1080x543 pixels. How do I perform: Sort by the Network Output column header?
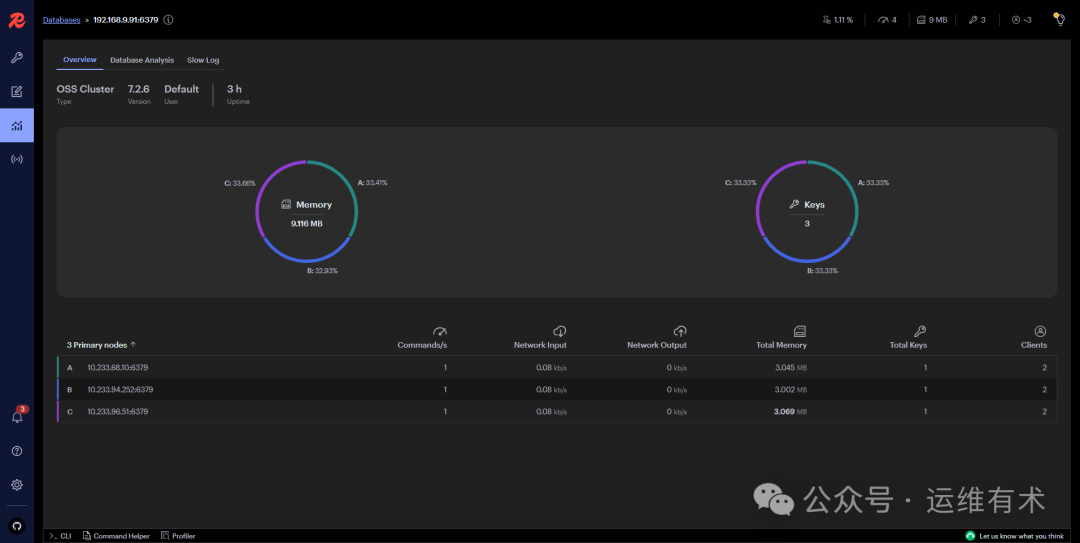[x=656, y=345]
